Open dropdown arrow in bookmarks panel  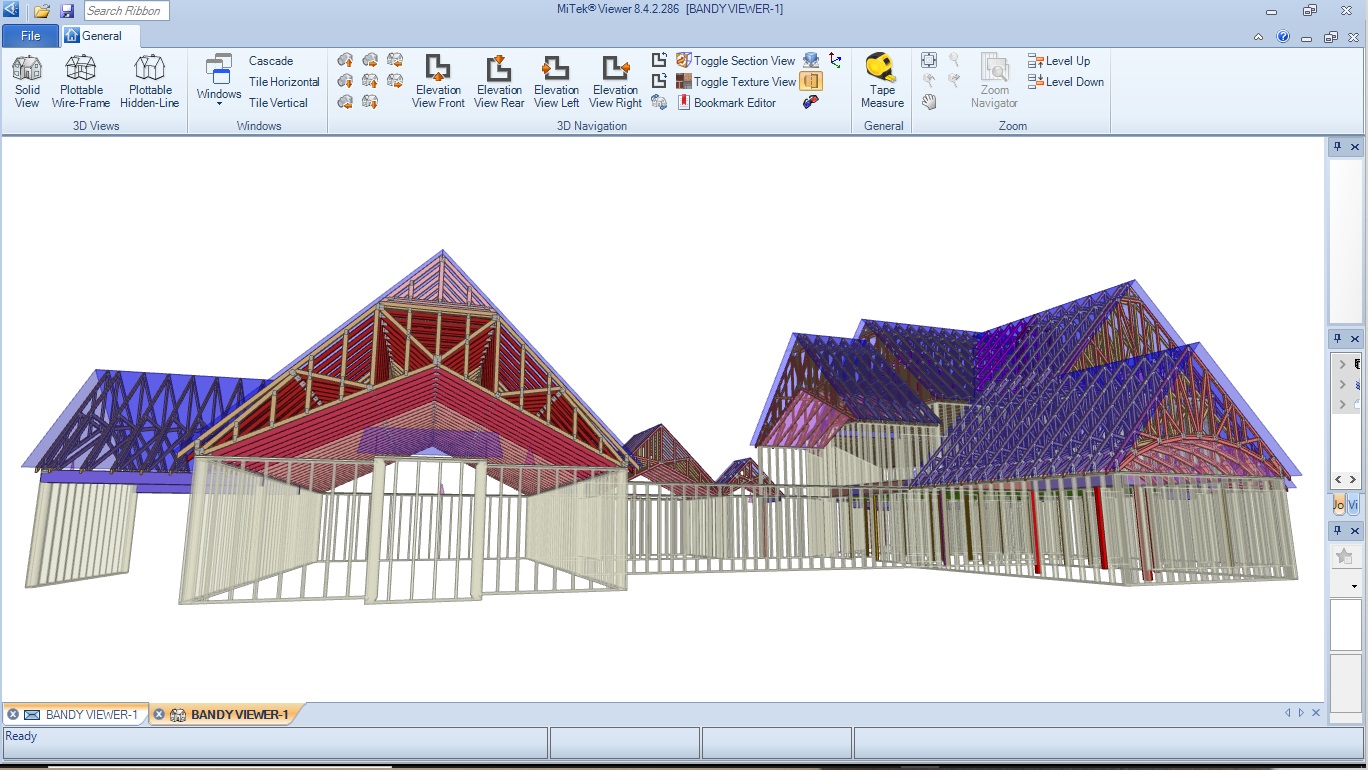(1354, 586)
